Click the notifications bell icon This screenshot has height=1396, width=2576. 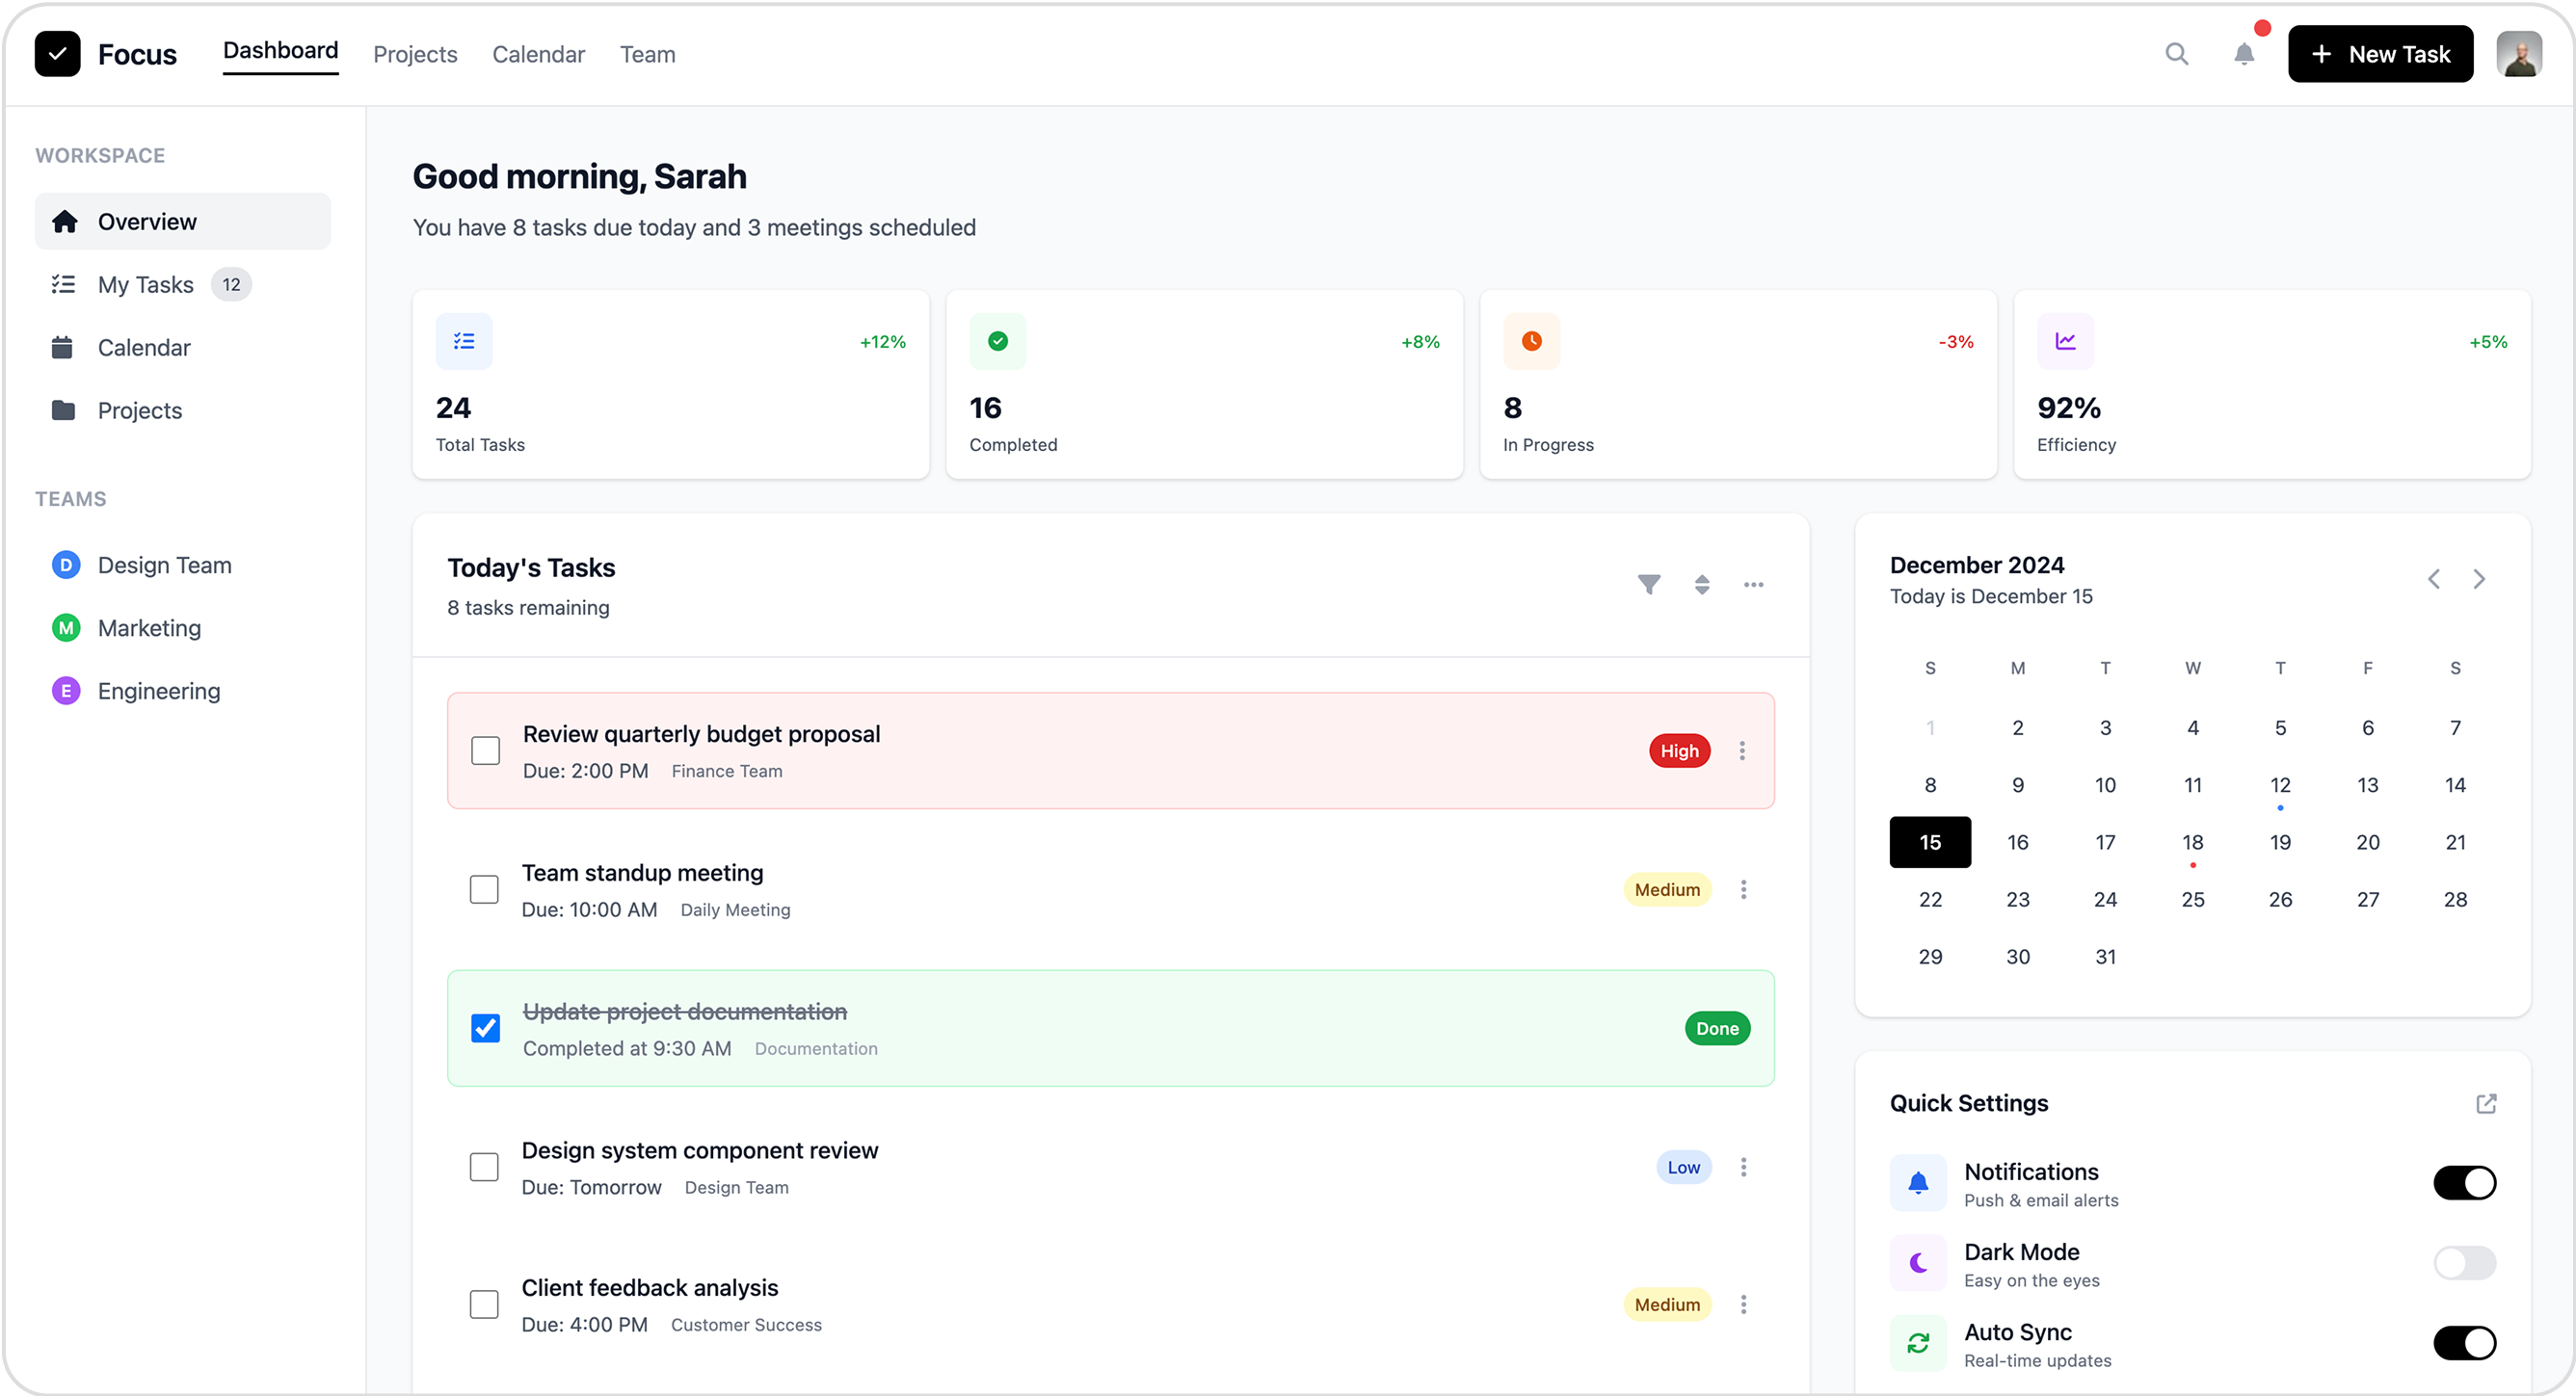pyautogui.click(x=2243, y=54)
